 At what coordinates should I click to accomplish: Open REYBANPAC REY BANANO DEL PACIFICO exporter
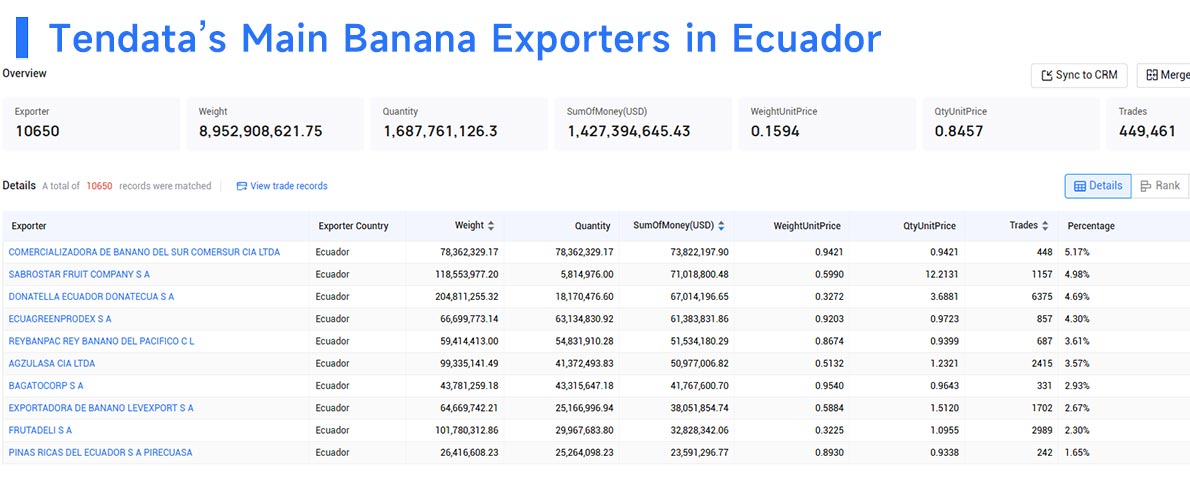click(101, 342)
